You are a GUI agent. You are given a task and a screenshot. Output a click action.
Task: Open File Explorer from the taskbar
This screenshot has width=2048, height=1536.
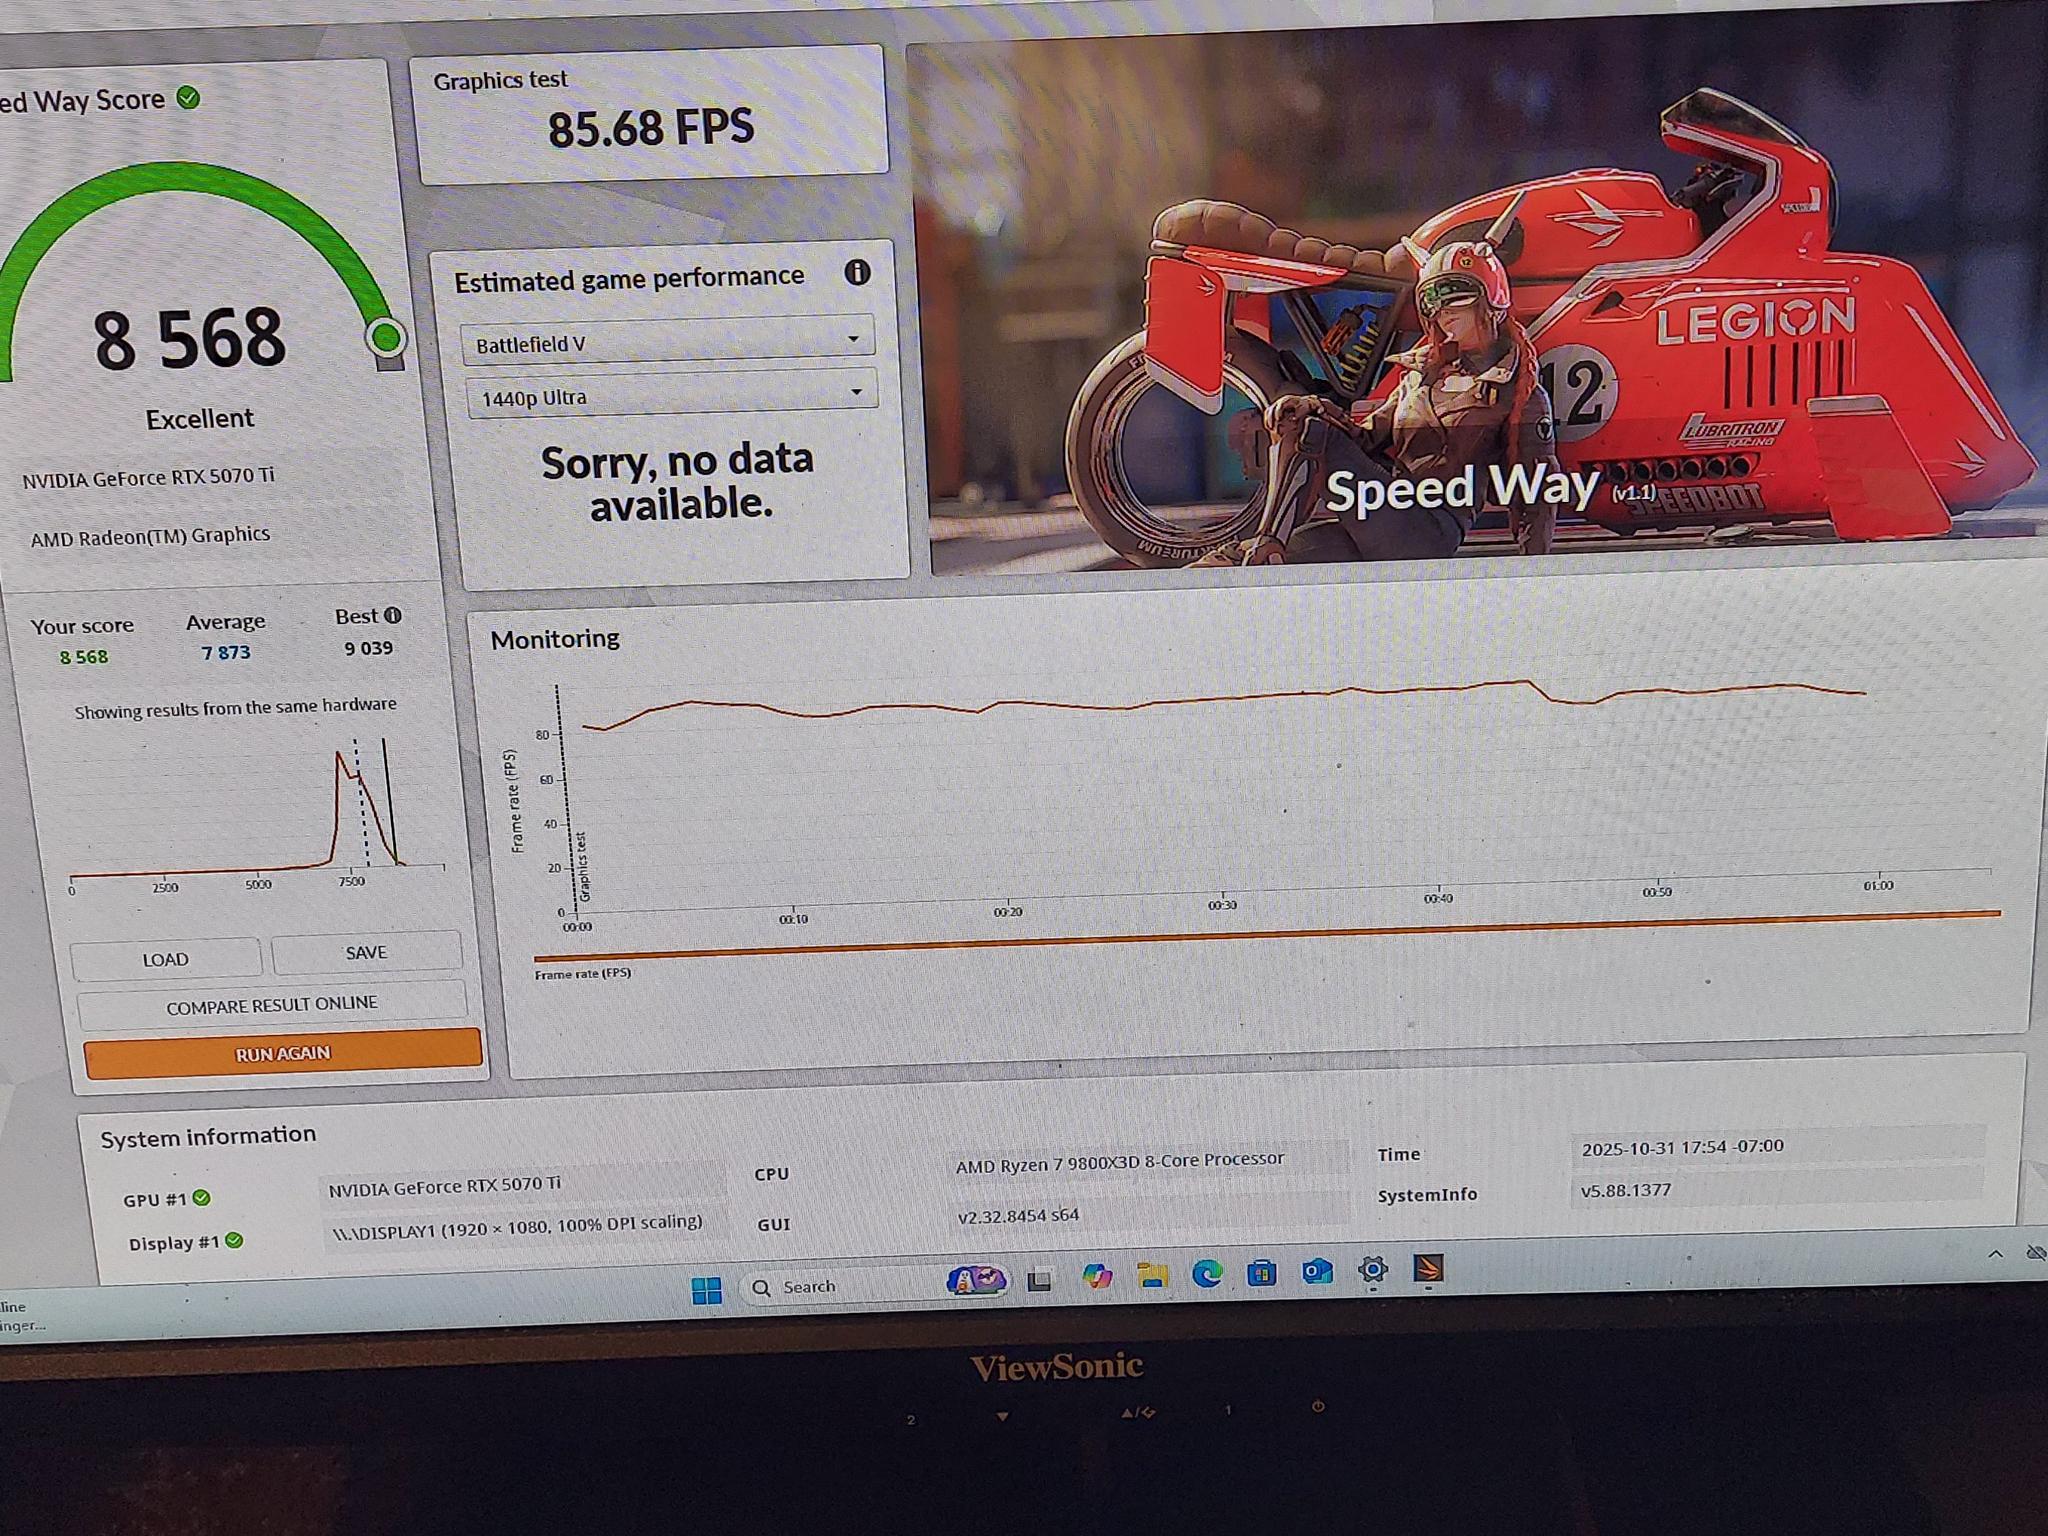(1152, 1275)
